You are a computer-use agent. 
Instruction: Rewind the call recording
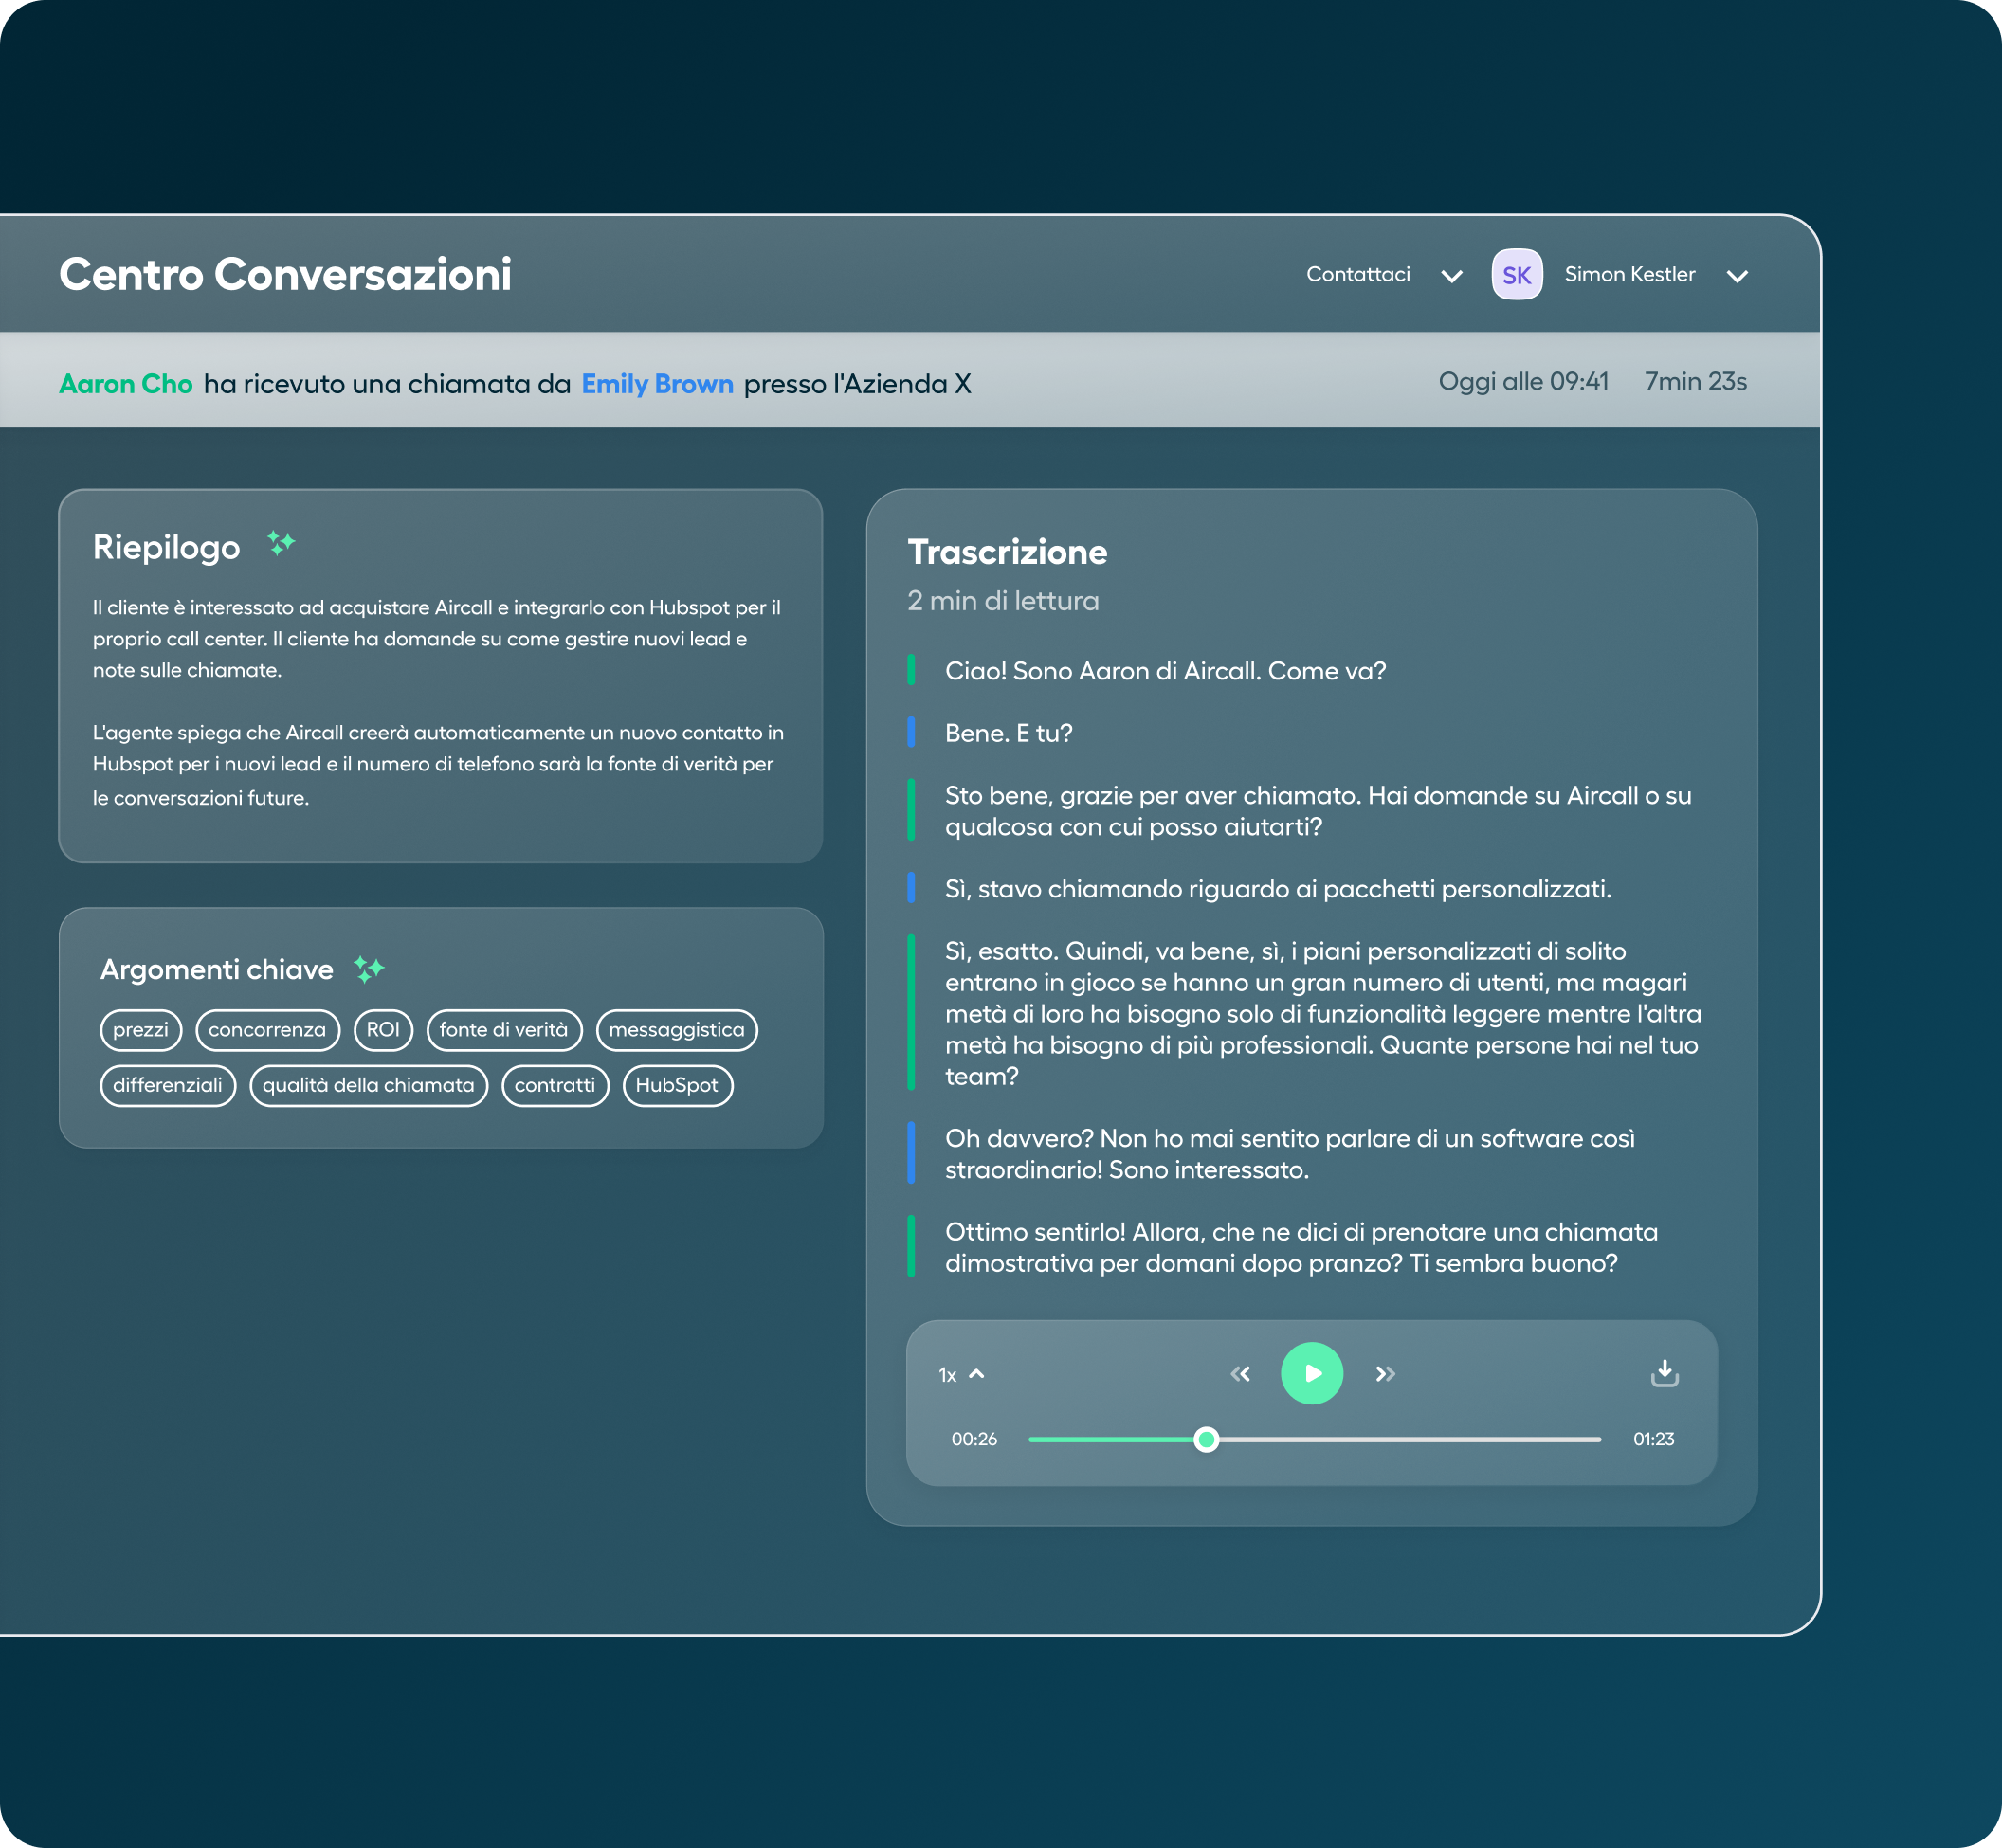pos(1240,1374)
